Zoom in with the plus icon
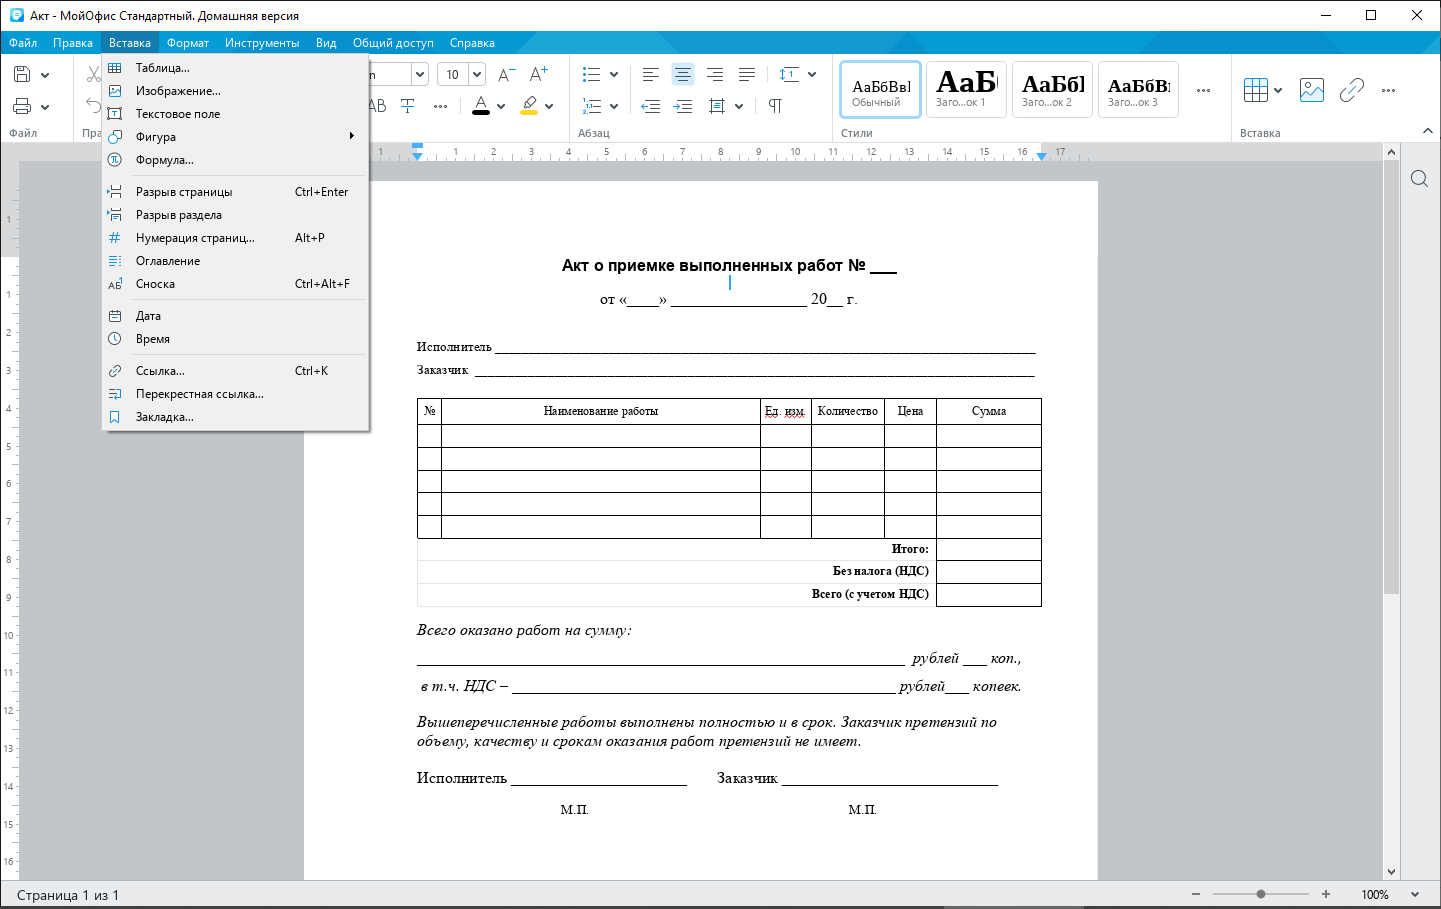The image size is (1441, 909). [x=1326, y=894]
